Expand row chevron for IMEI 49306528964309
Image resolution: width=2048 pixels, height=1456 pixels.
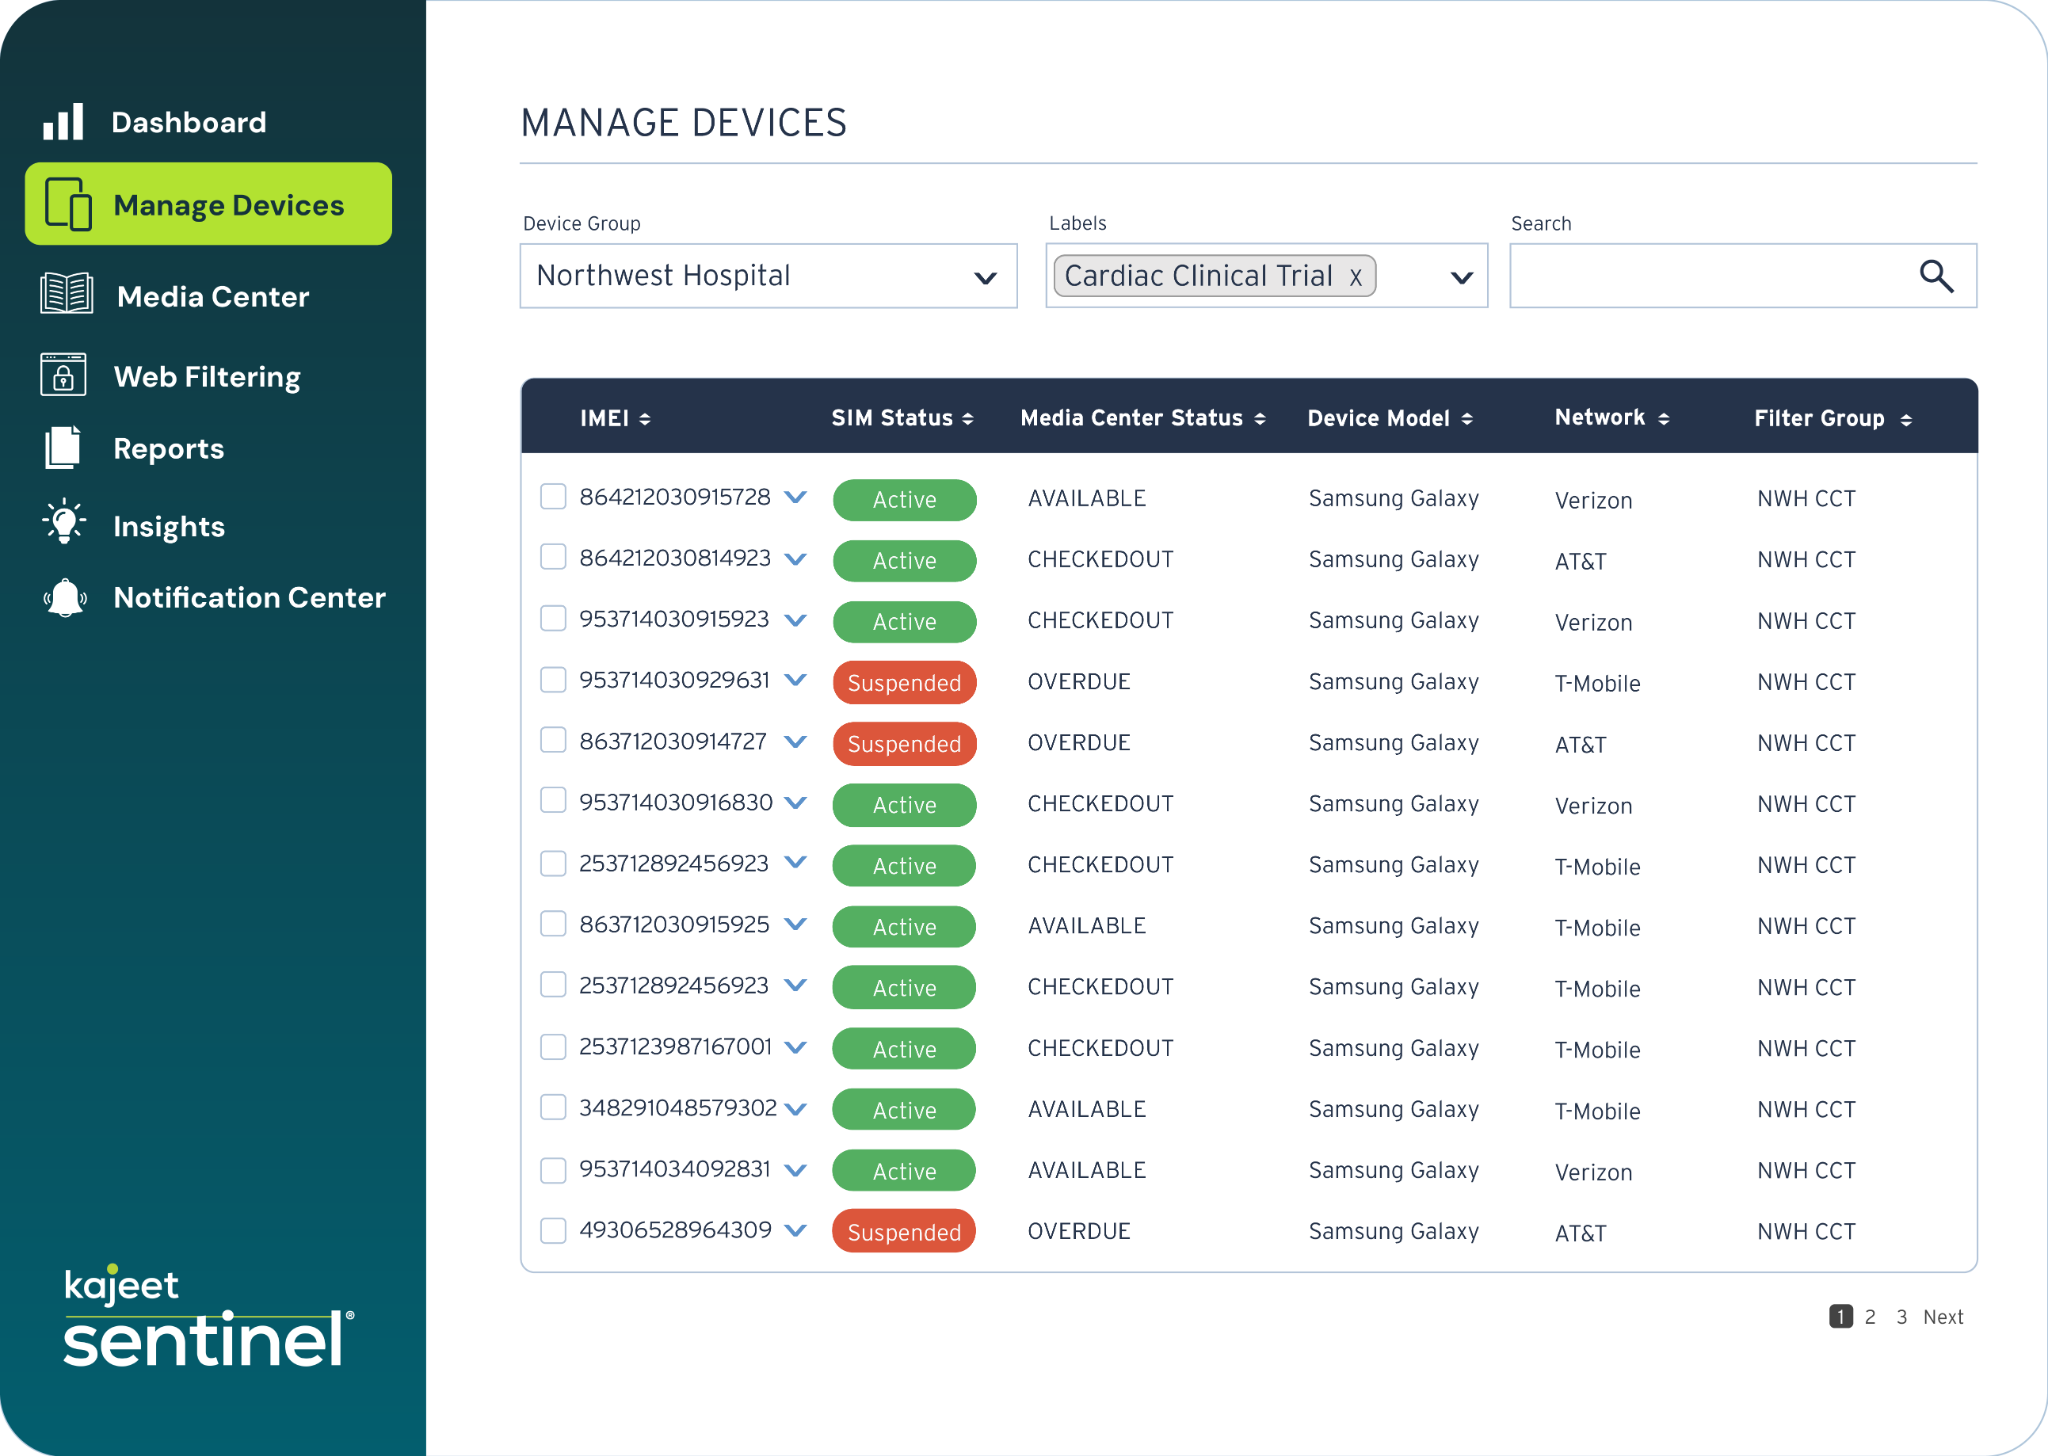[796, 1231]
